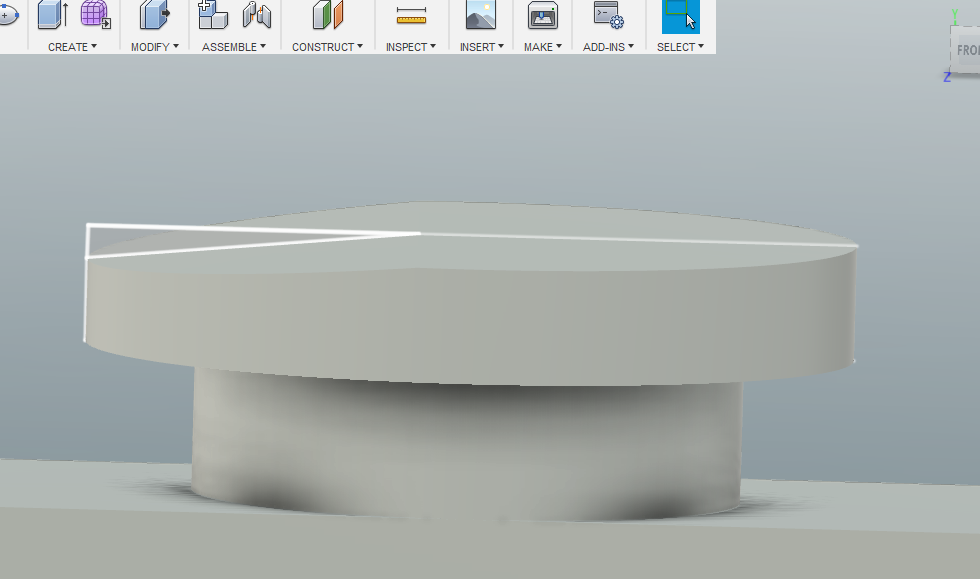
Task: Open the CONSTRUCT dropdown
Action: pyautogui.click(x=328, y=47)
